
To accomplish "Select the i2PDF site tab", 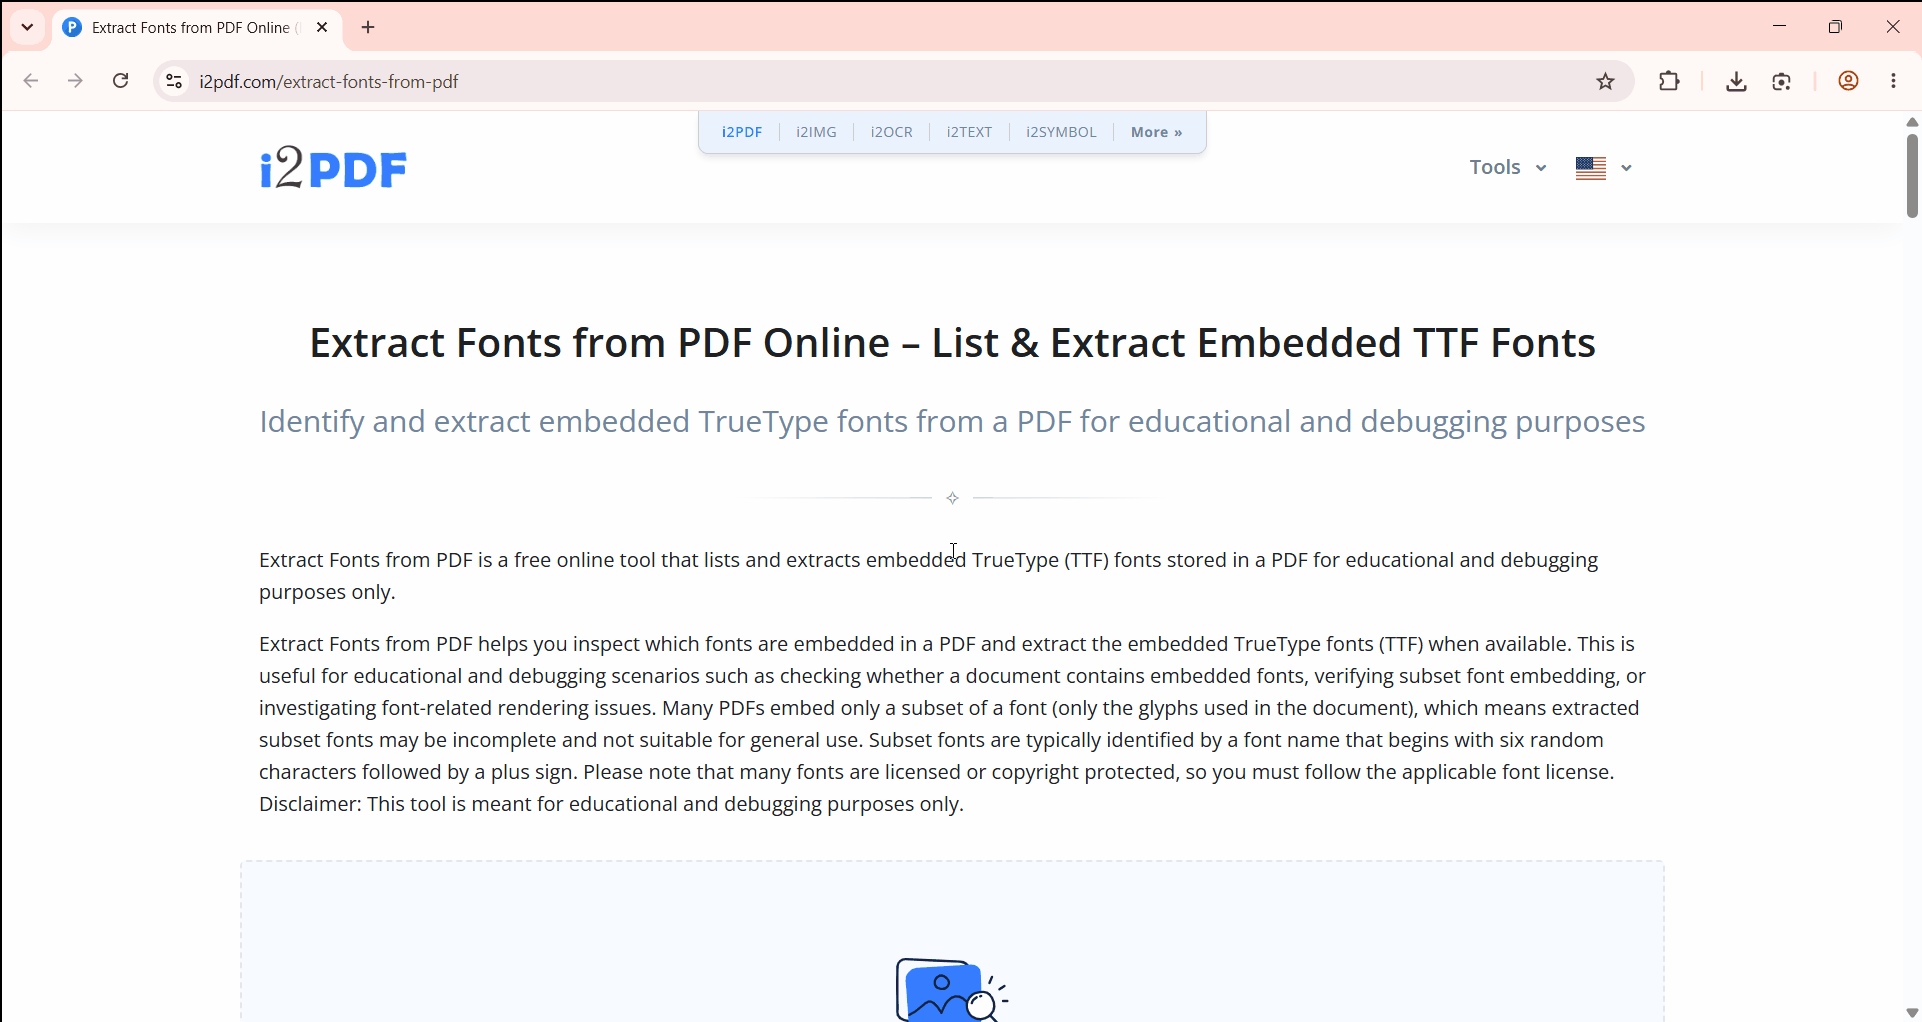I will [x=742, y=132].
